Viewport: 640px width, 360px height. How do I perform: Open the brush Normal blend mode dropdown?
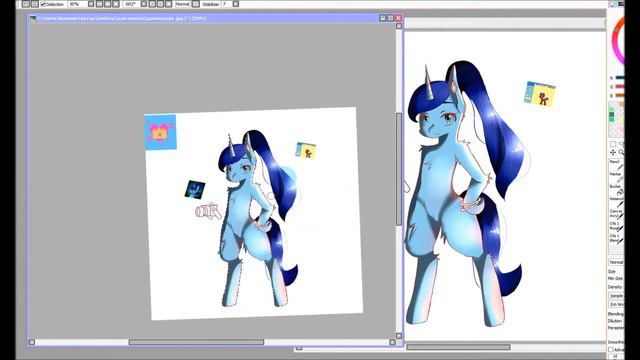click(616, 262)
